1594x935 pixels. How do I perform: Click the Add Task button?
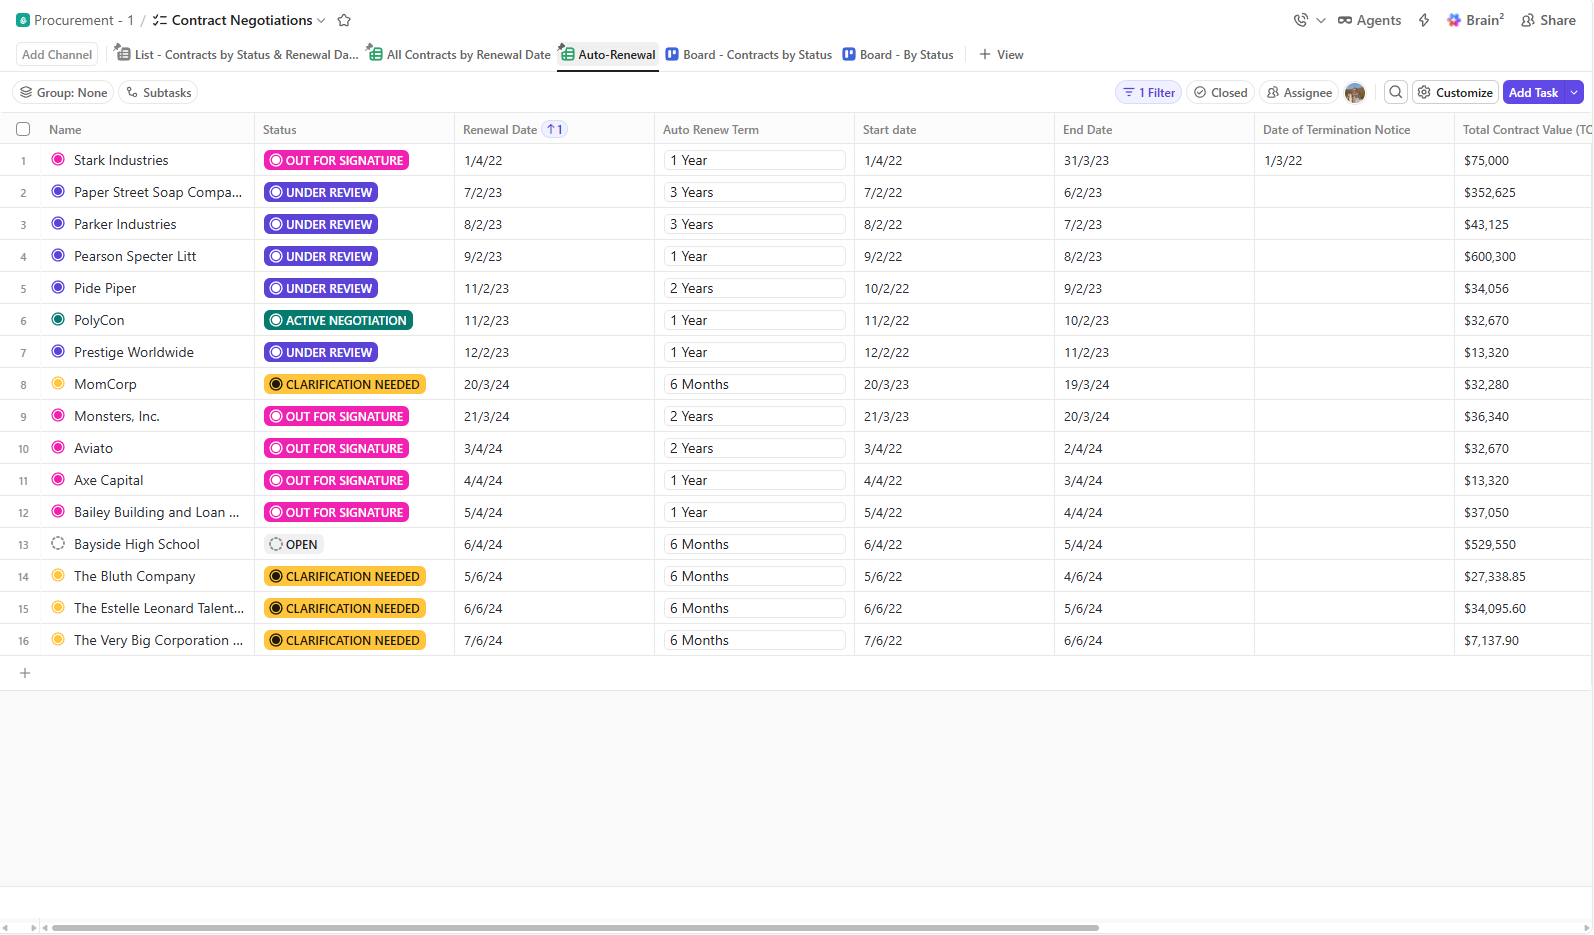click(x=1534, y=93)
